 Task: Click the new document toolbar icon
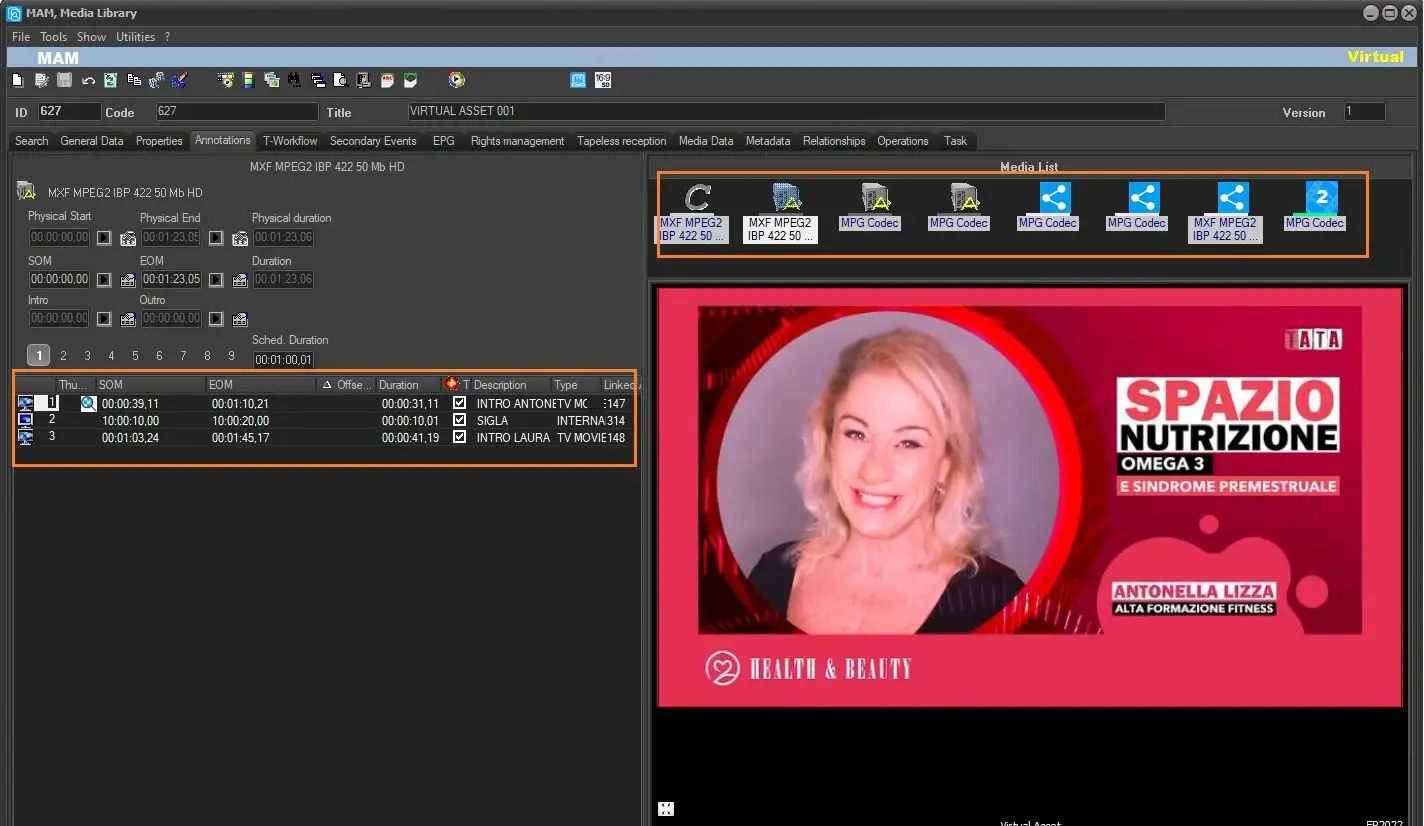tap(18, 81)
